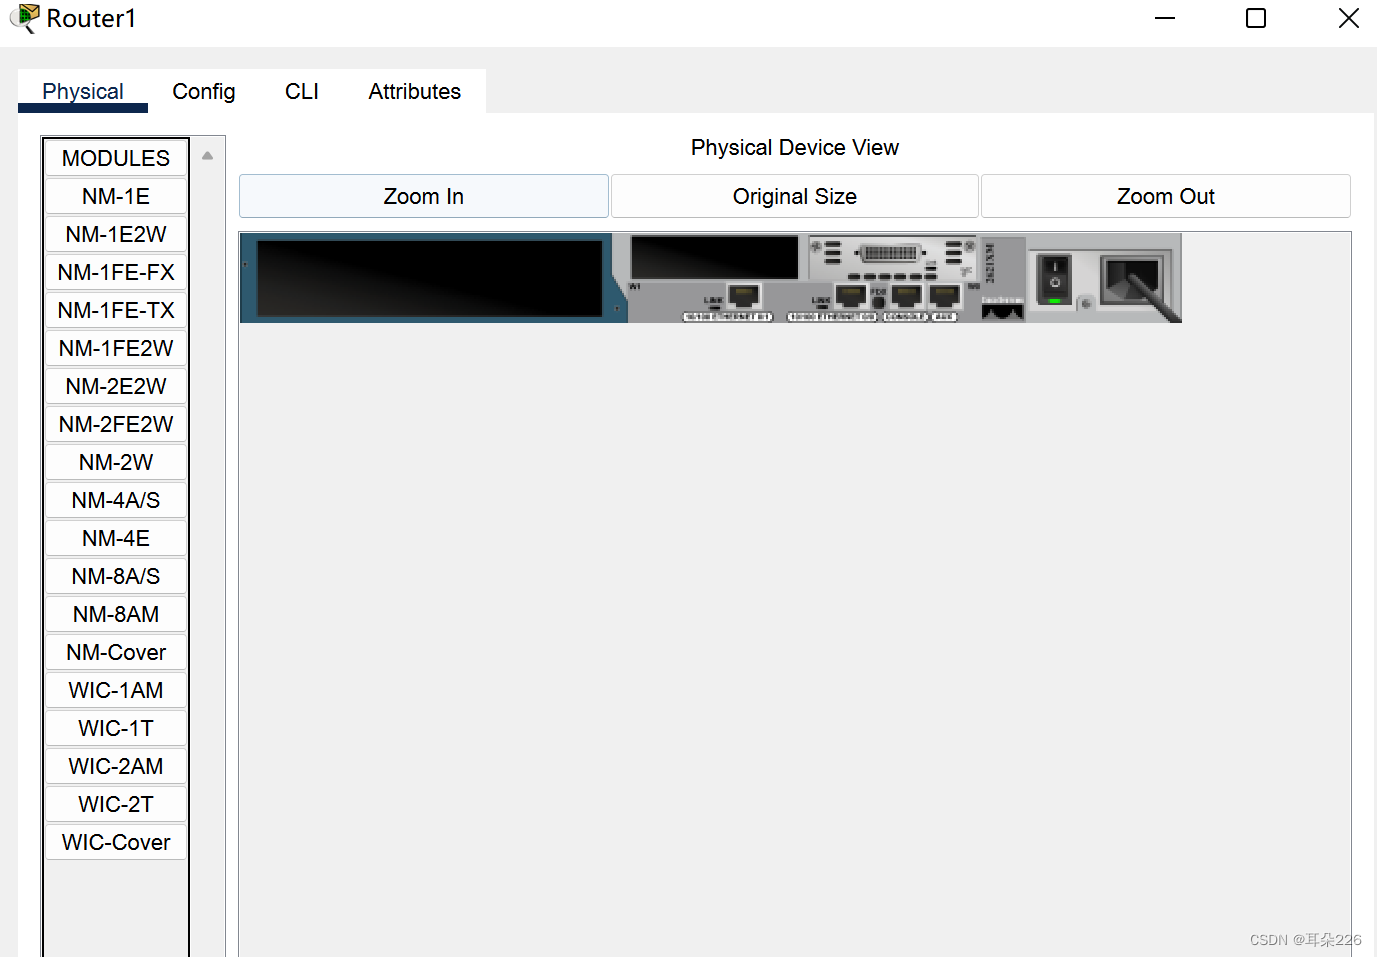Select the NM-4A/S module
Image resolution: width=1377 pixels, height=957 pixels.
[116, 500]
